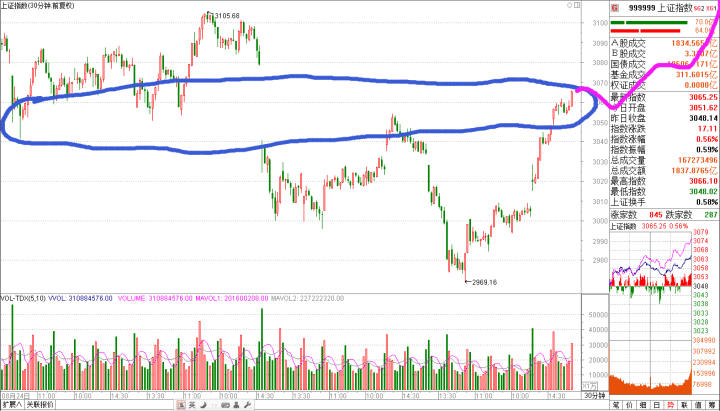Open the 细 detail tab

click(x=645, y=405)
